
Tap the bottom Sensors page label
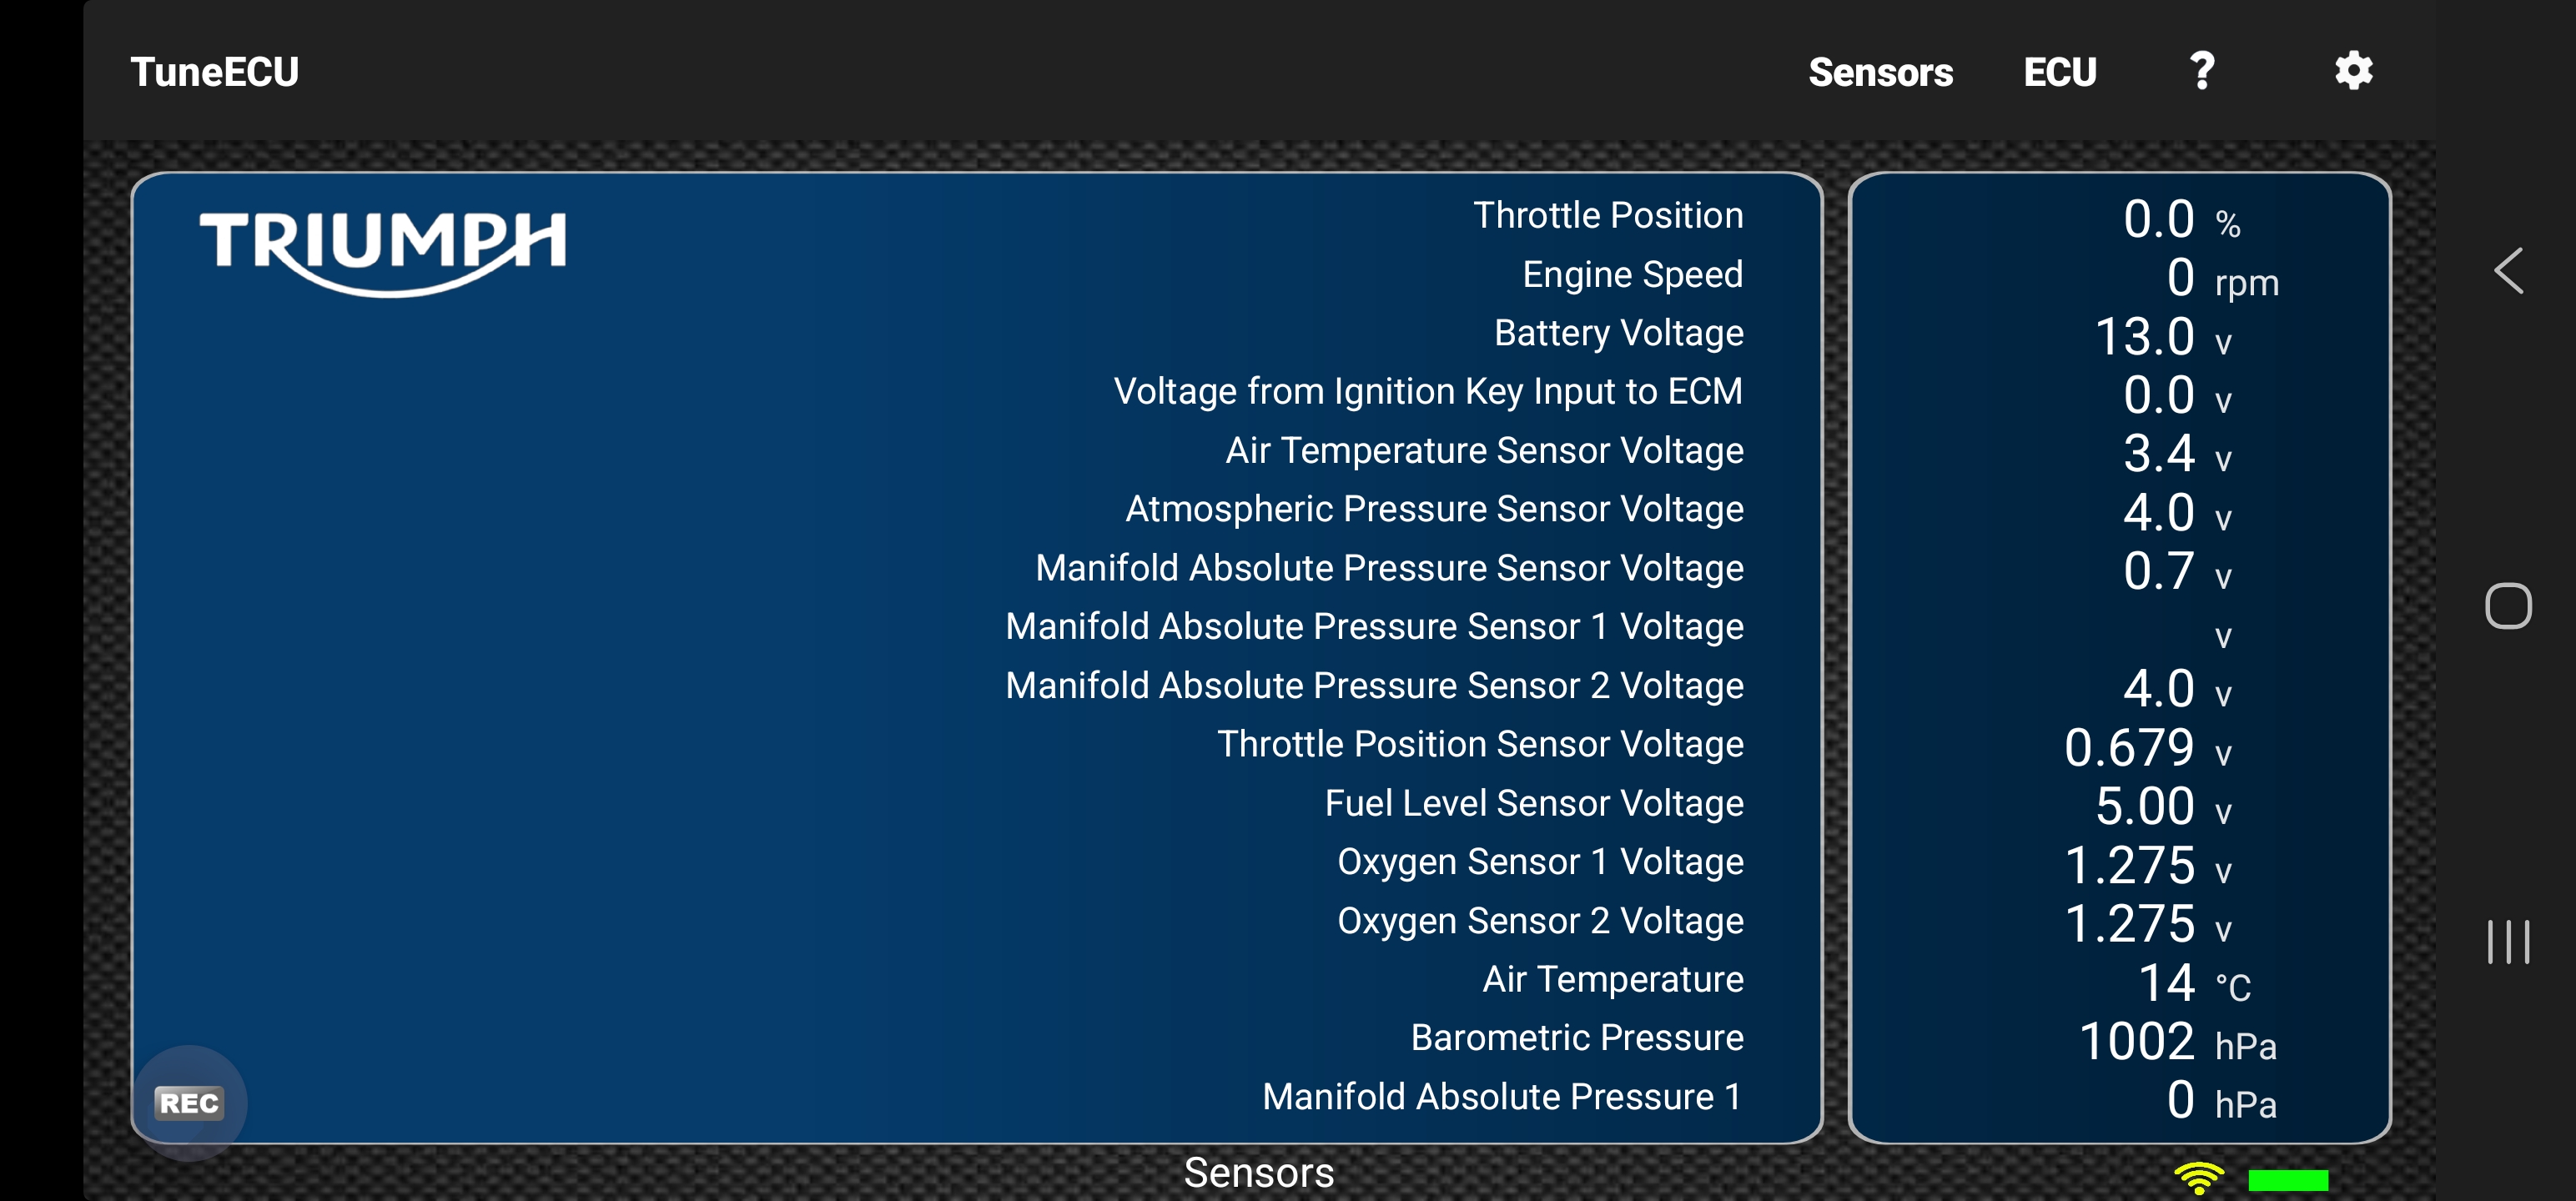(1259, 1172)
